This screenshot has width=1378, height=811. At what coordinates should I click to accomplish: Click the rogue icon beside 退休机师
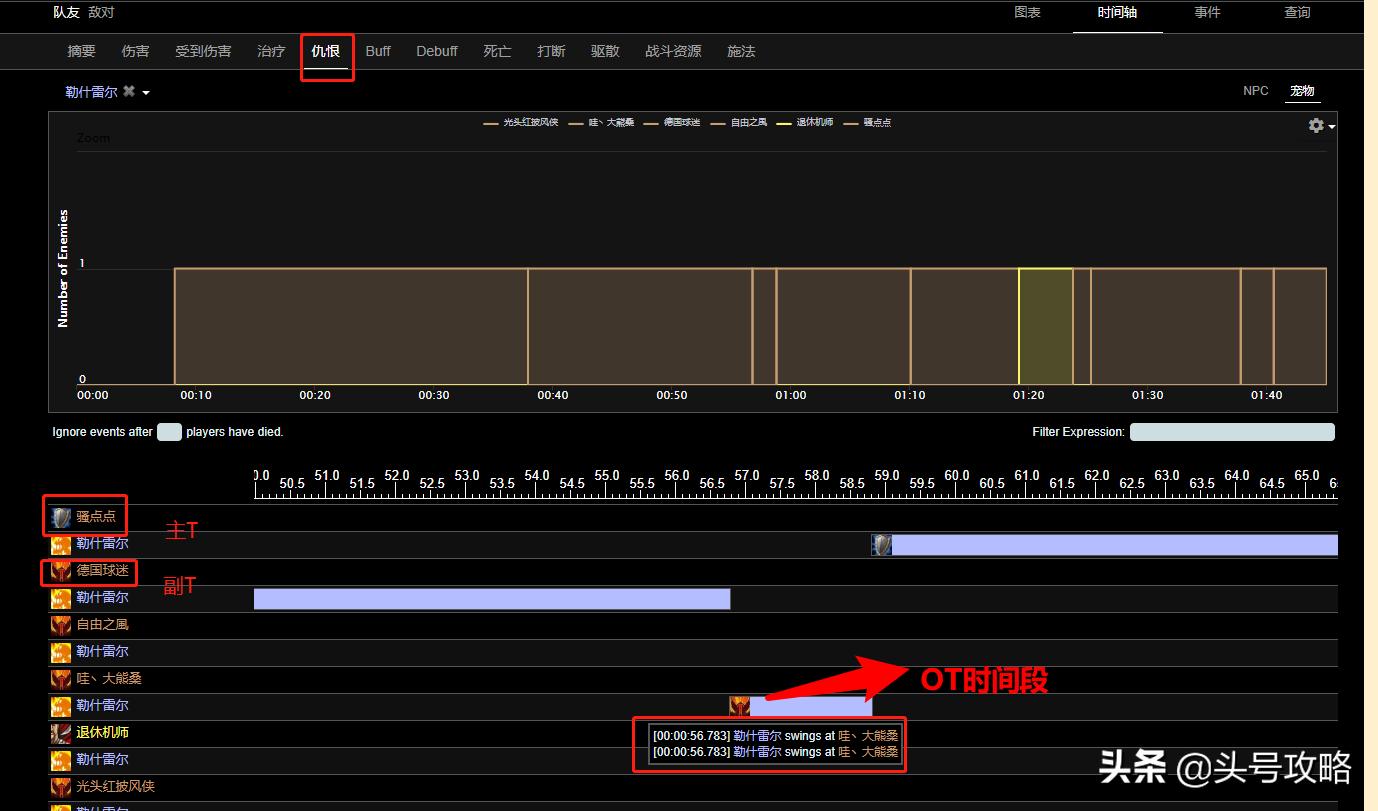tap(61, 733)
